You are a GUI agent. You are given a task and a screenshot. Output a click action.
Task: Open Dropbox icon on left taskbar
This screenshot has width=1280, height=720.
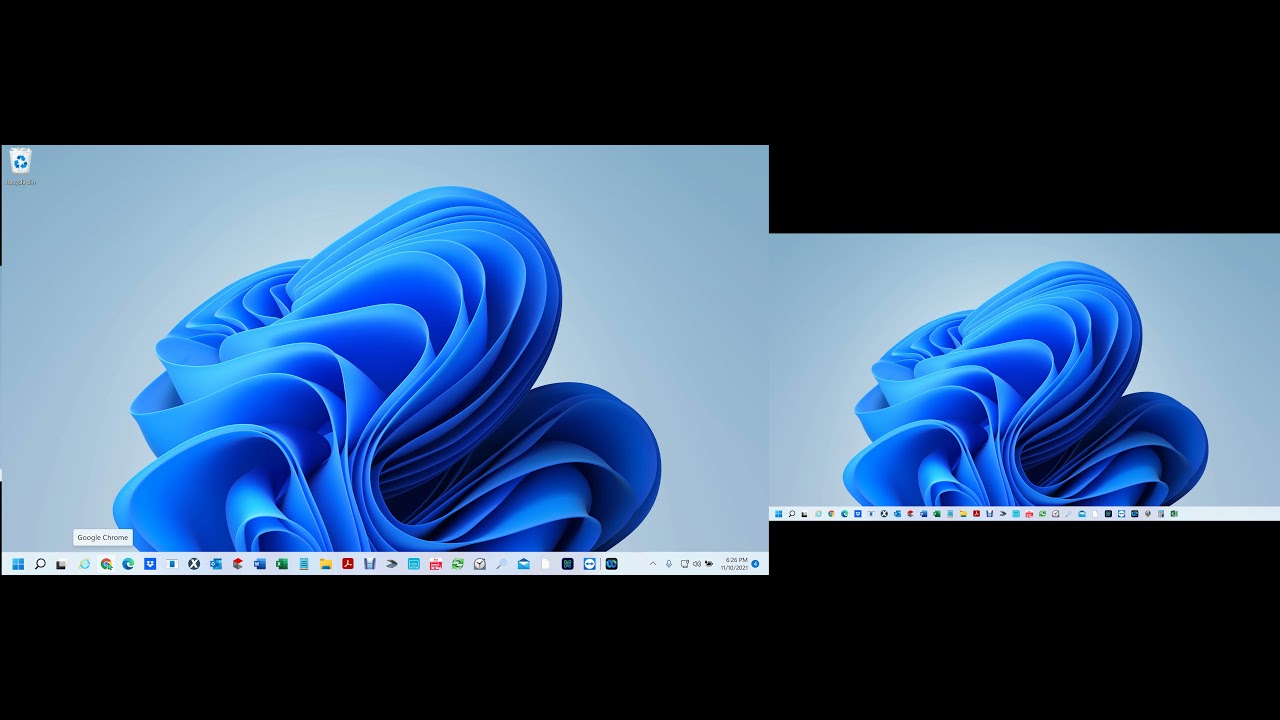pyautogui.click(x=150, y=564)
